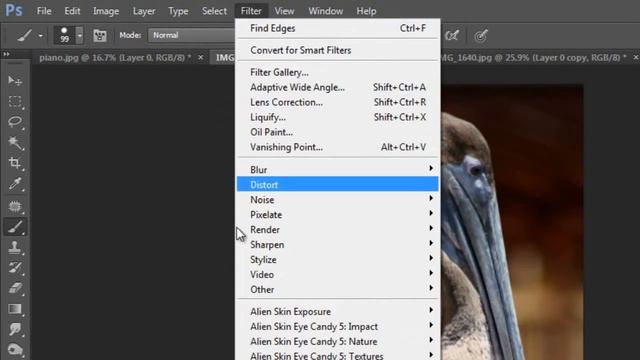Open the Layer menu
The width and height of the screenshot is (640, 360).
coord(144,11)
